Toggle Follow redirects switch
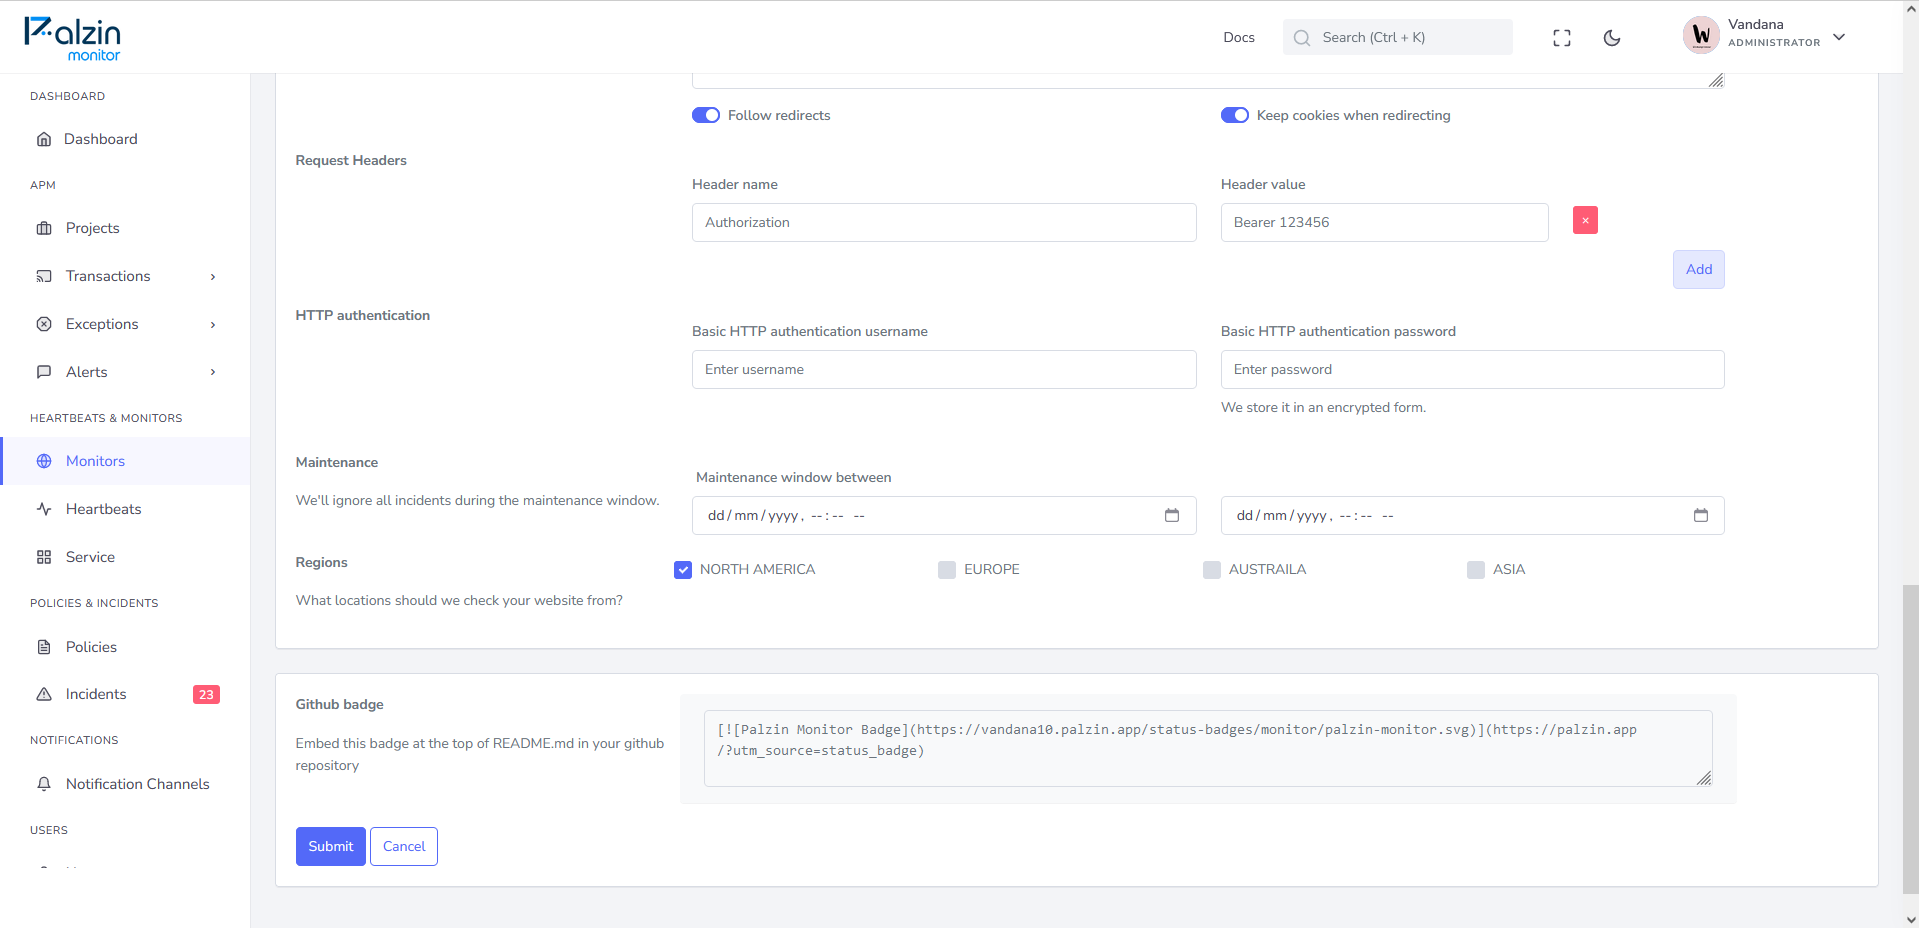 click(x=706, y=115)
